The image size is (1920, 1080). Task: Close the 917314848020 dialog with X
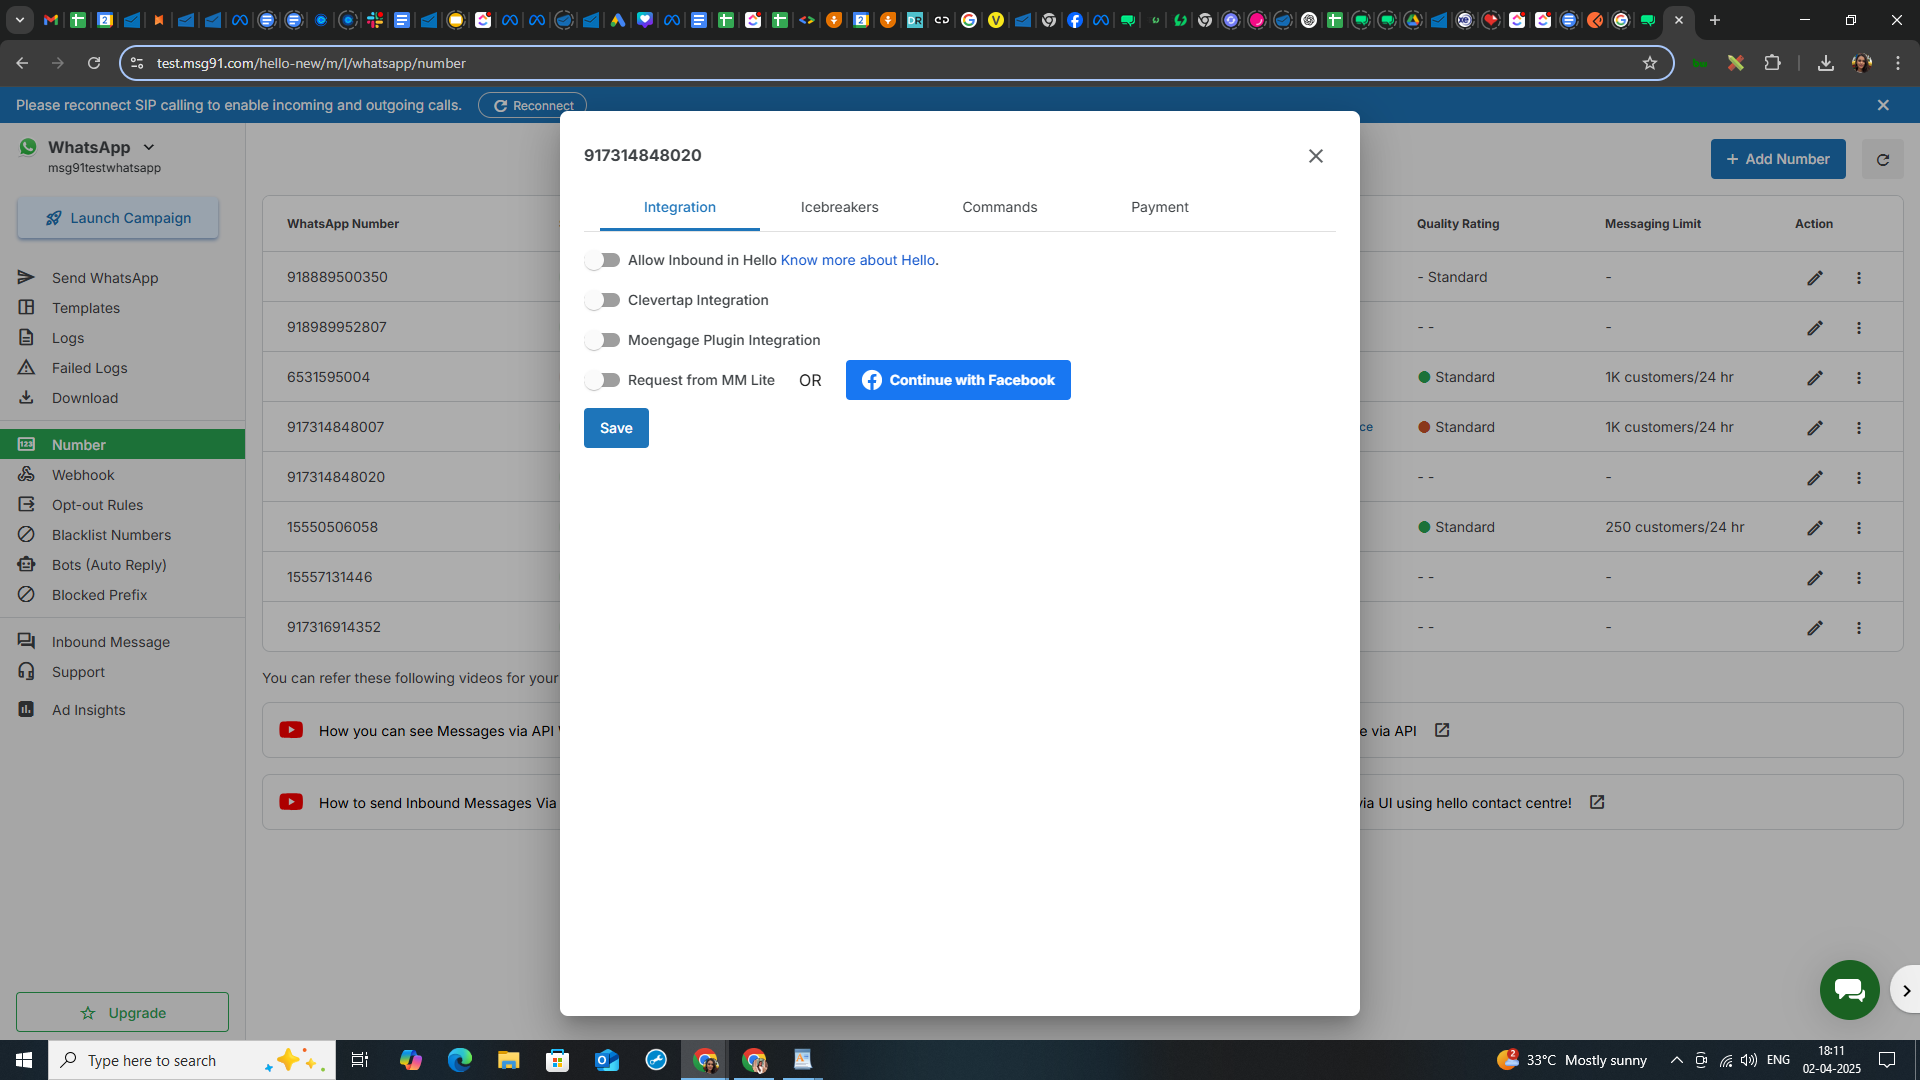tap(1315, 156)
